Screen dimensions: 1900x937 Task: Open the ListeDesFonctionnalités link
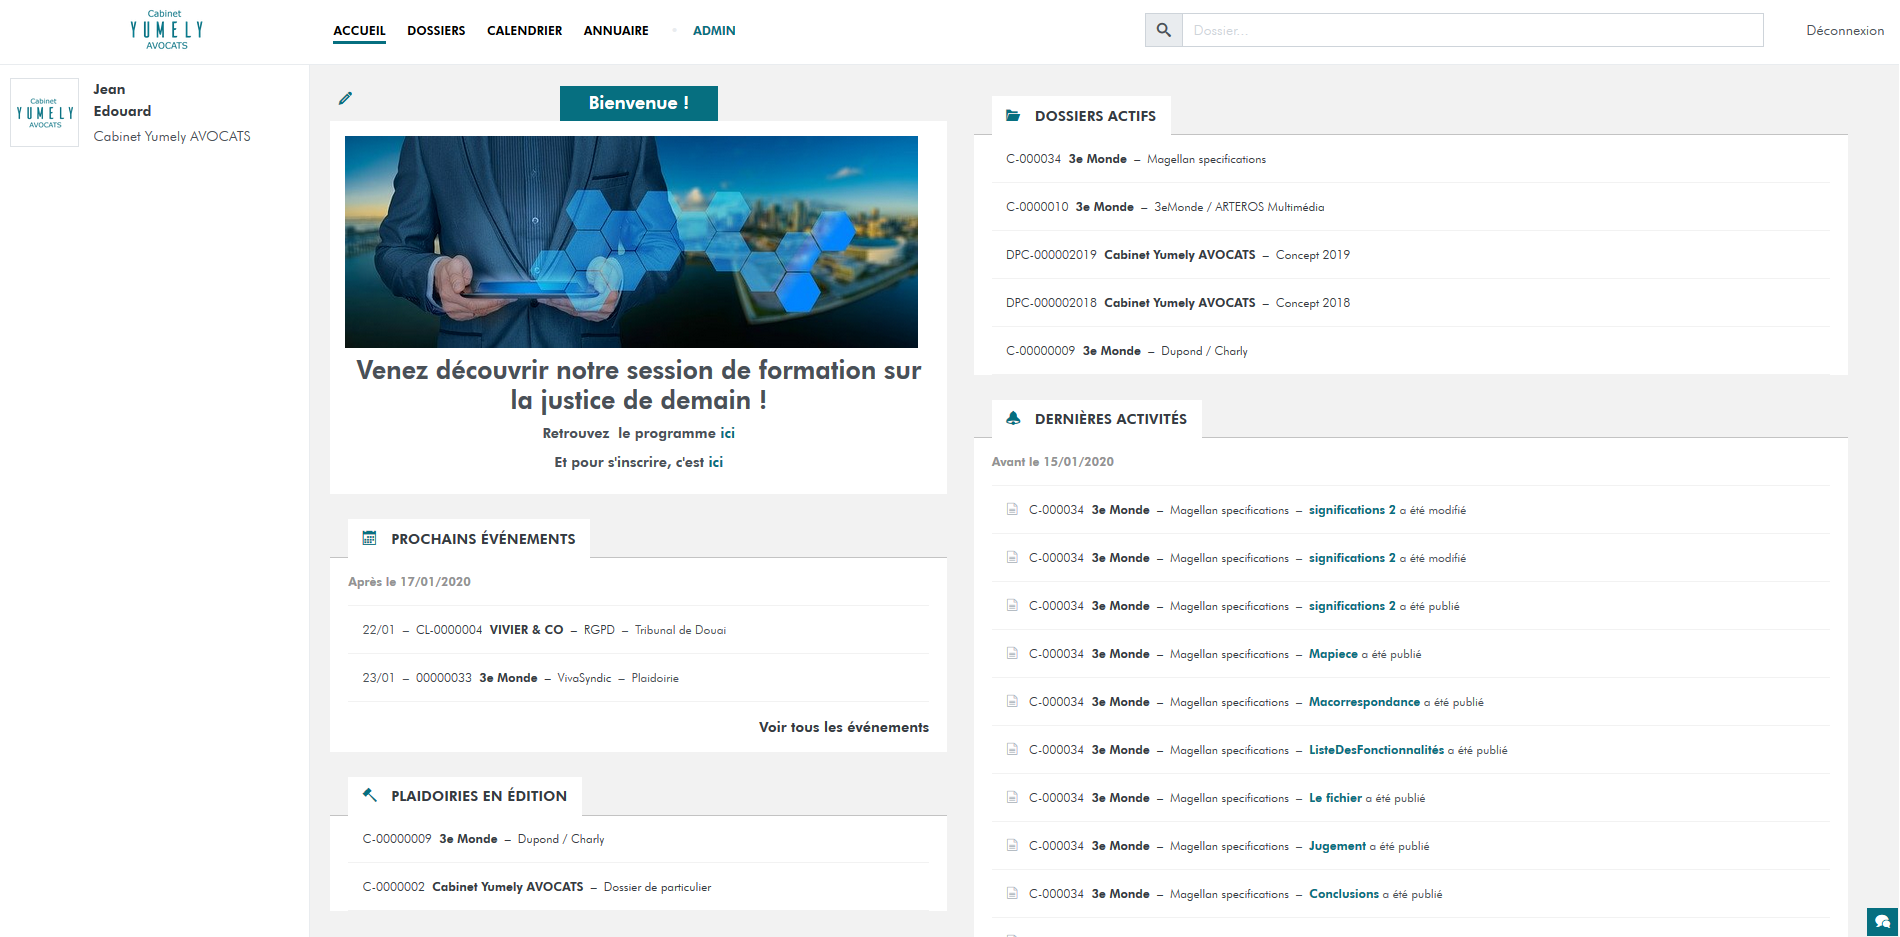pos(1376,750)
